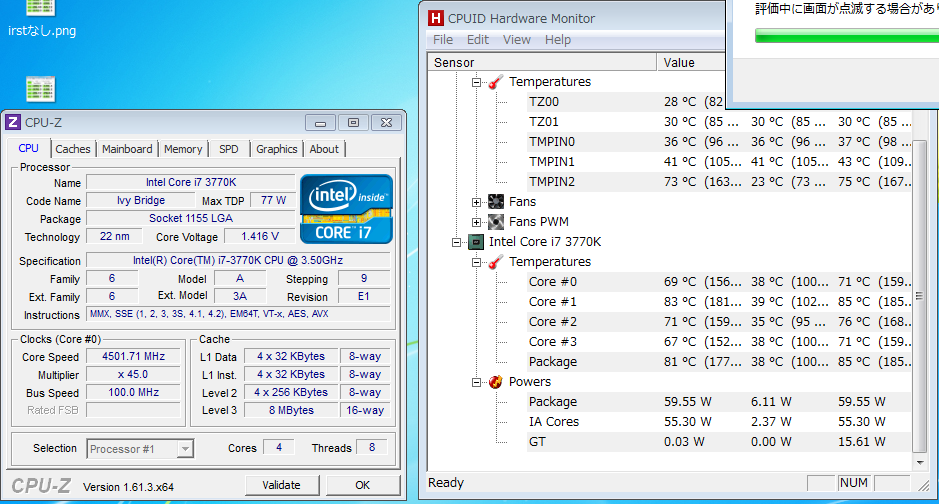Viewport: 939px width, 504px height.
Task: Click the CPU-Z application icon in title bar
Action: 13,122
